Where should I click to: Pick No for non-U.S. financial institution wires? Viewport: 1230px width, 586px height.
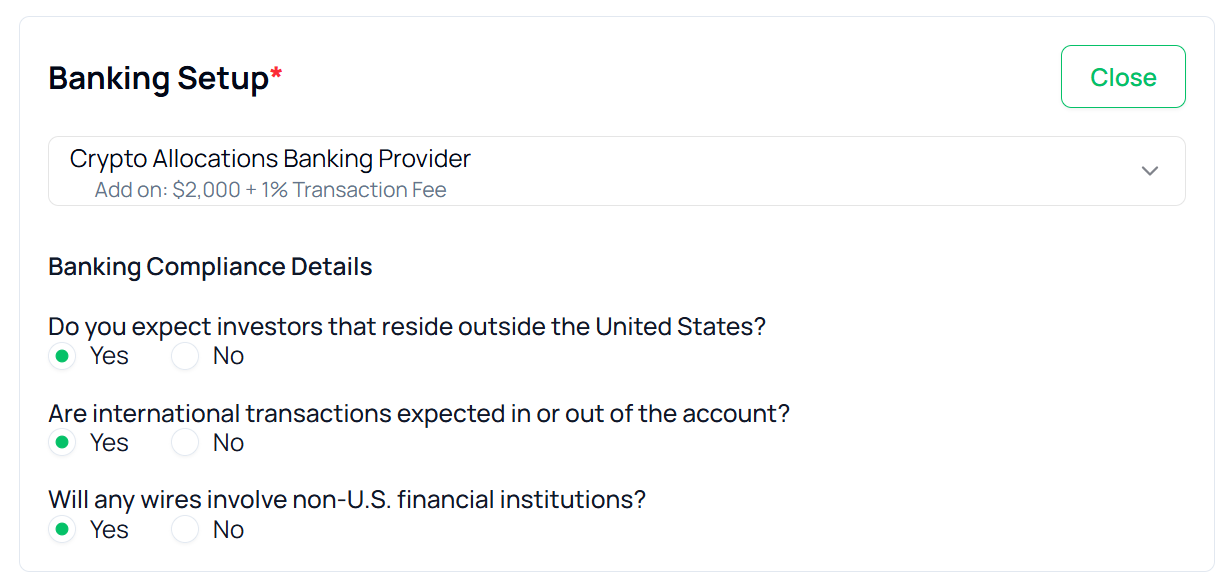[185, 530]
